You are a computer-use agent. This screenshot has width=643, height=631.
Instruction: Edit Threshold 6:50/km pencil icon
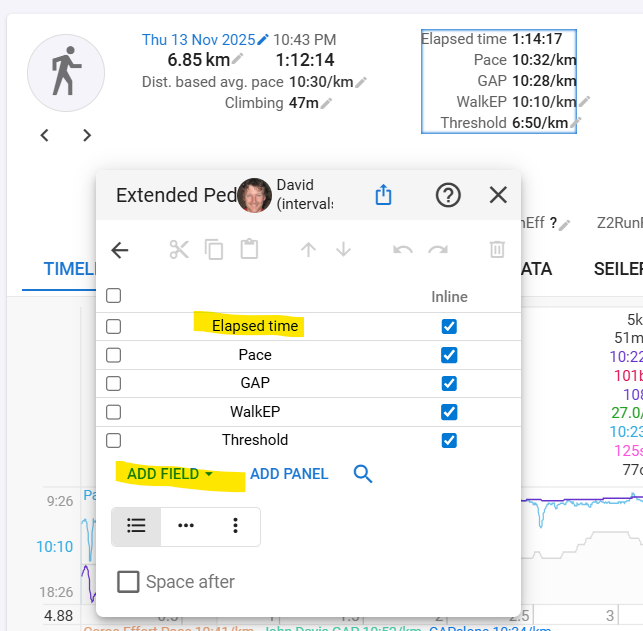[576, 122]
